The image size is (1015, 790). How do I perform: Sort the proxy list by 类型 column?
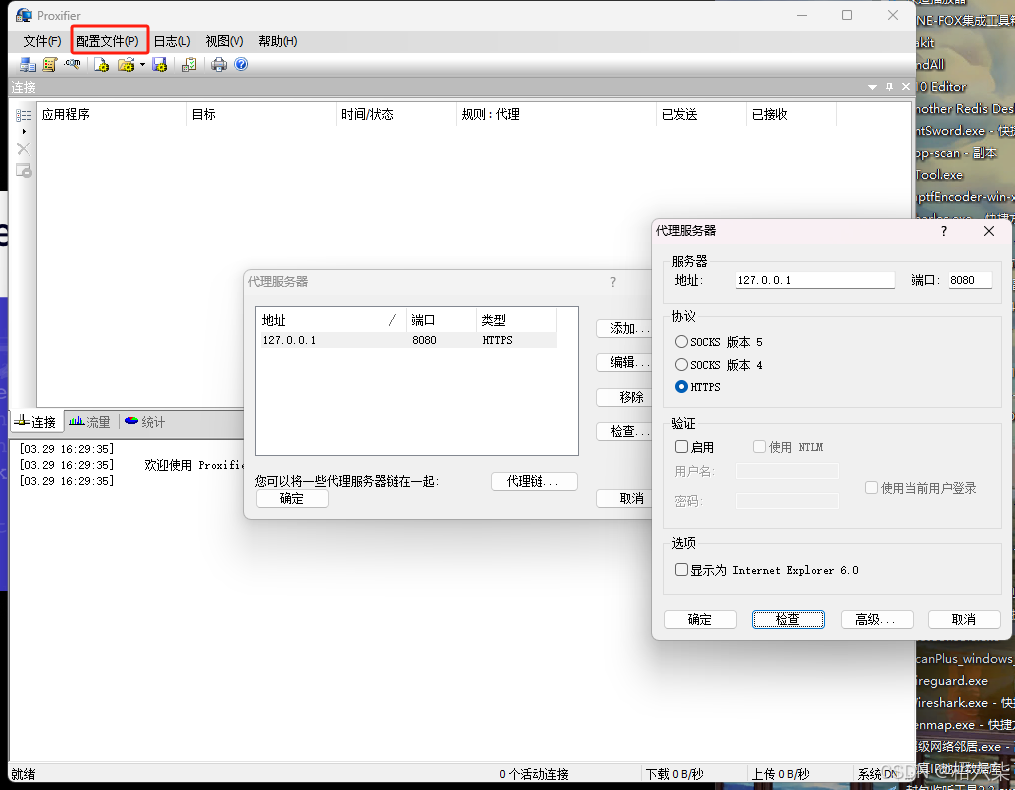tap(516, 320)
